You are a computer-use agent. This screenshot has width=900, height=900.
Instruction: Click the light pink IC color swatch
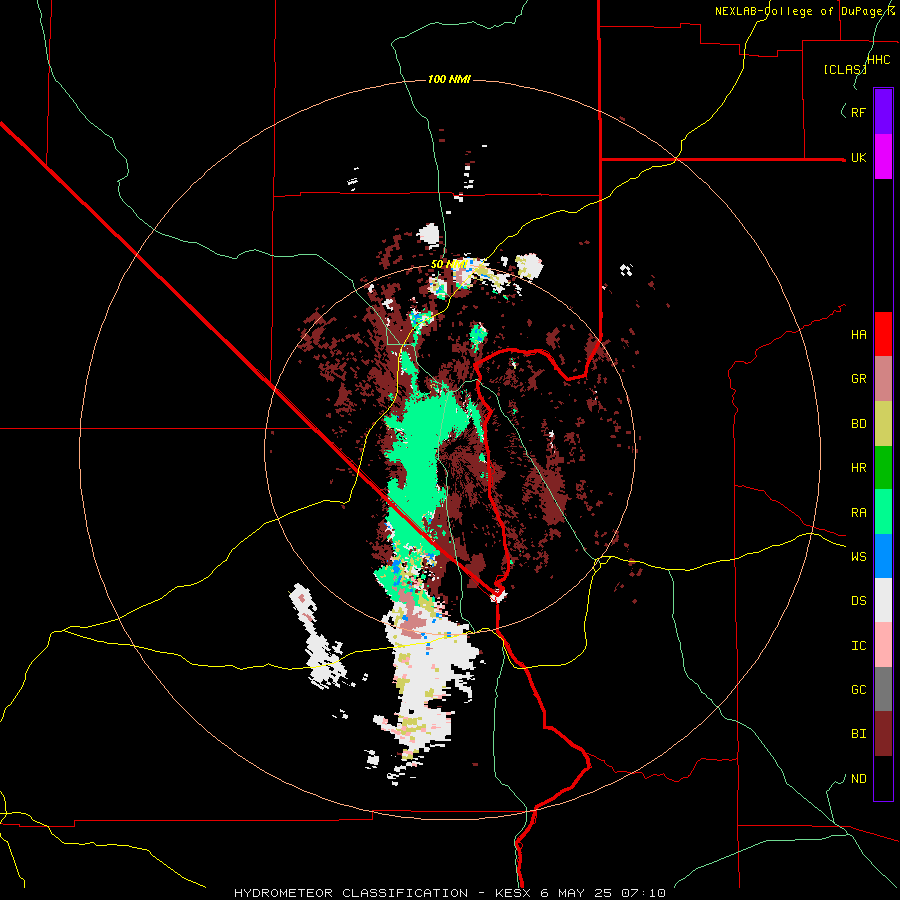(883, 645)
